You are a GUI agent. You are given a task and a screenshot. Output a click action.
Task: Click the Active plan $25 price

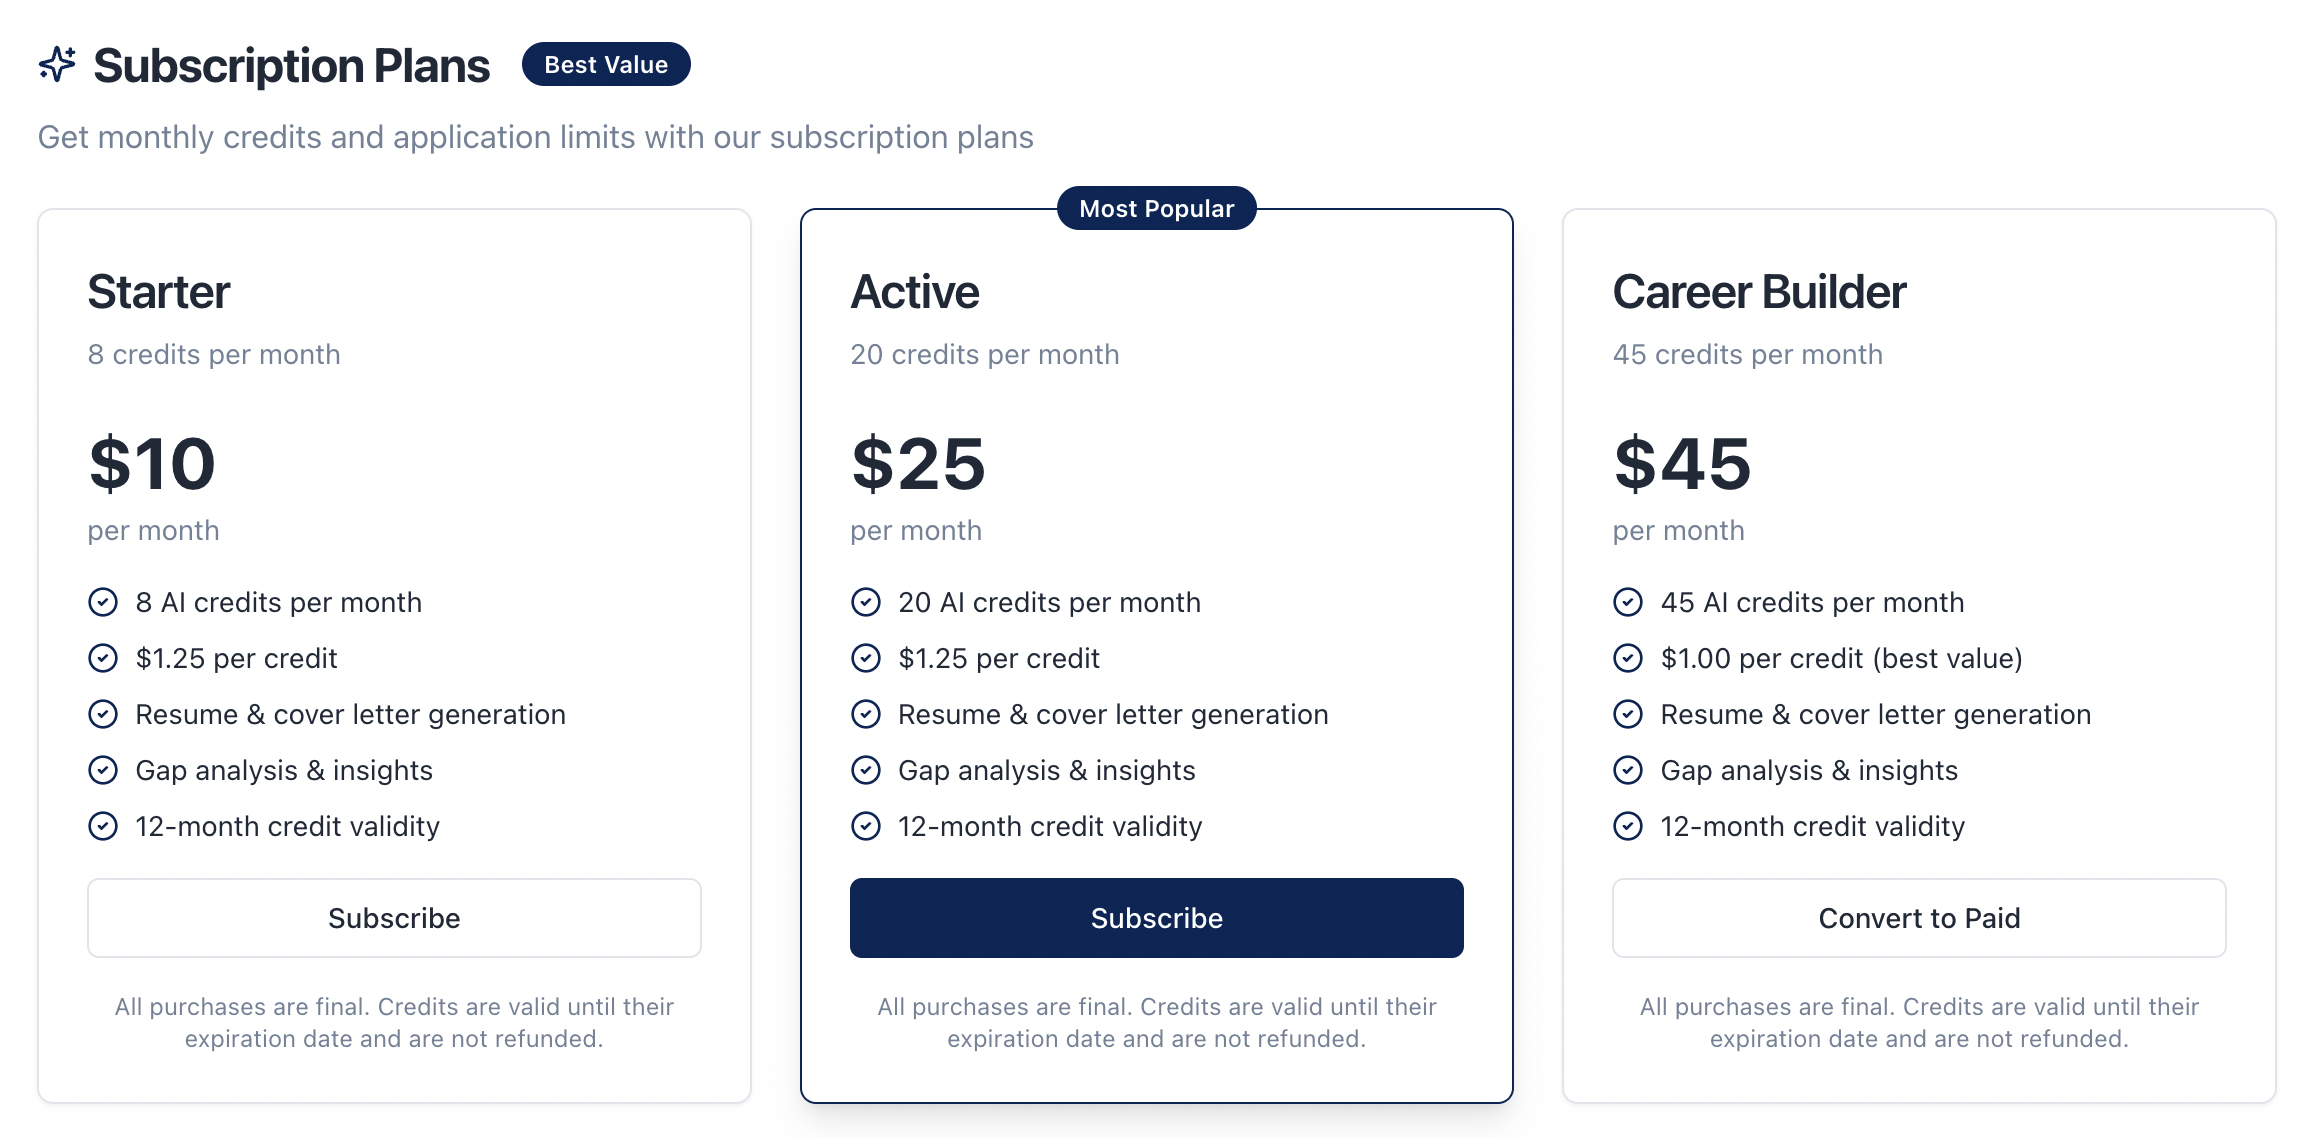coord(918,464)
